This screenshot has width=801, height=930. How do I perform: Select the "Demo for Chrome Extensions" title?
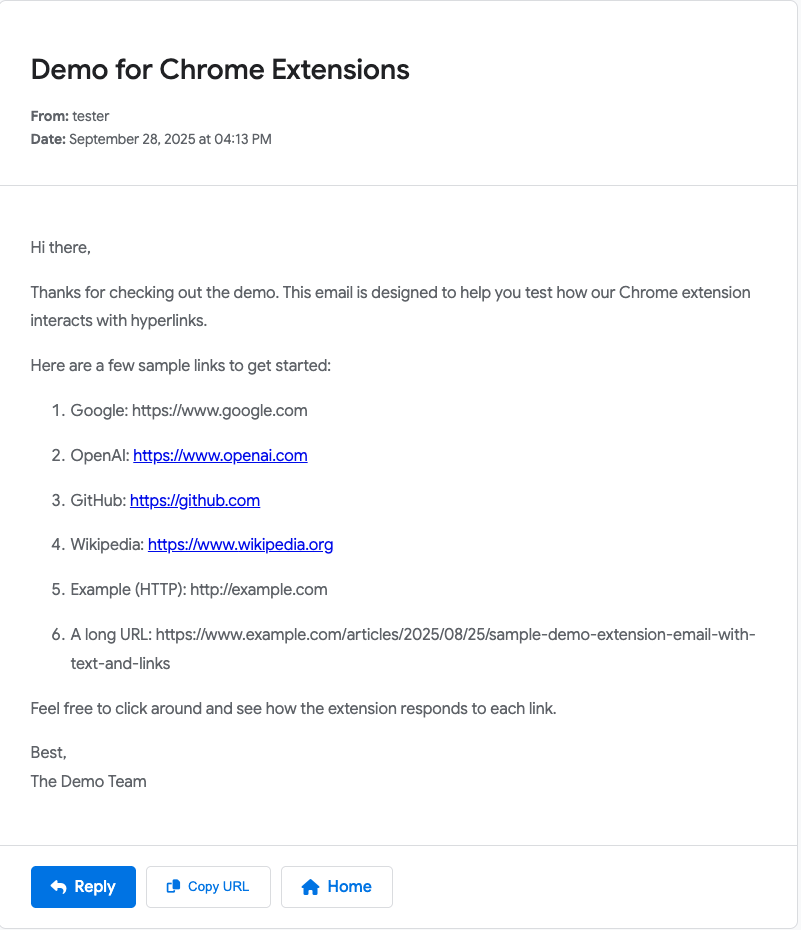(220, 69)
